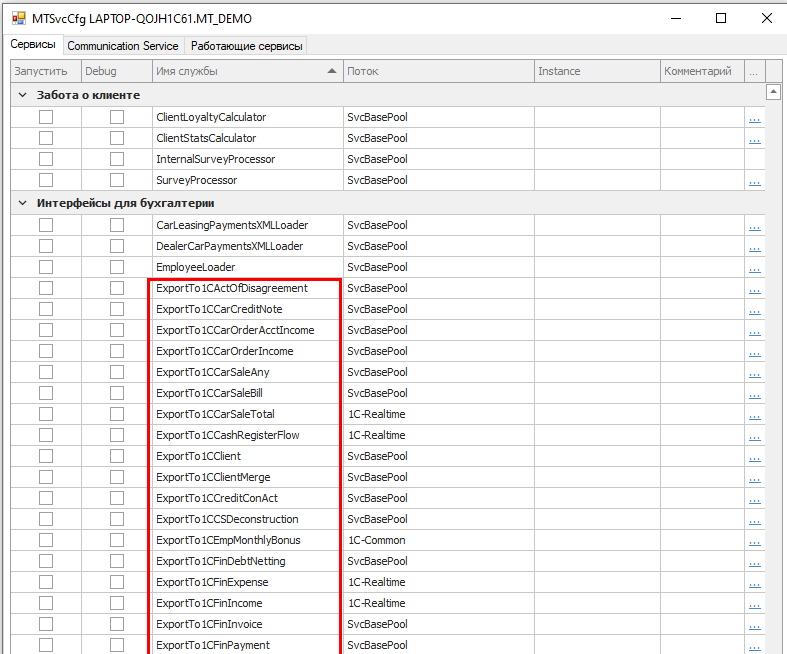The image size is (787, 654).
Task: Click the MTSvcCfg application icon in title bar
Action: 18,18
